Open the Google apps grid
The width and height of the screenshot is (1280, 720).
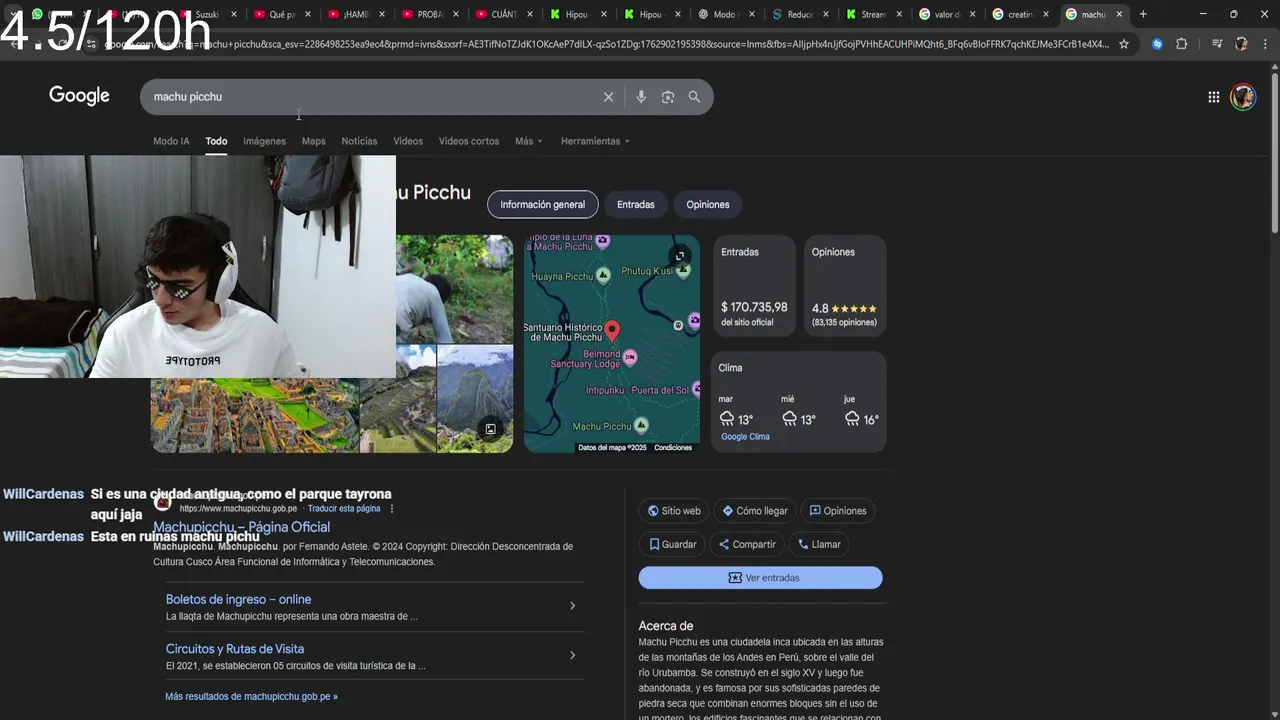pos(1213,97)
